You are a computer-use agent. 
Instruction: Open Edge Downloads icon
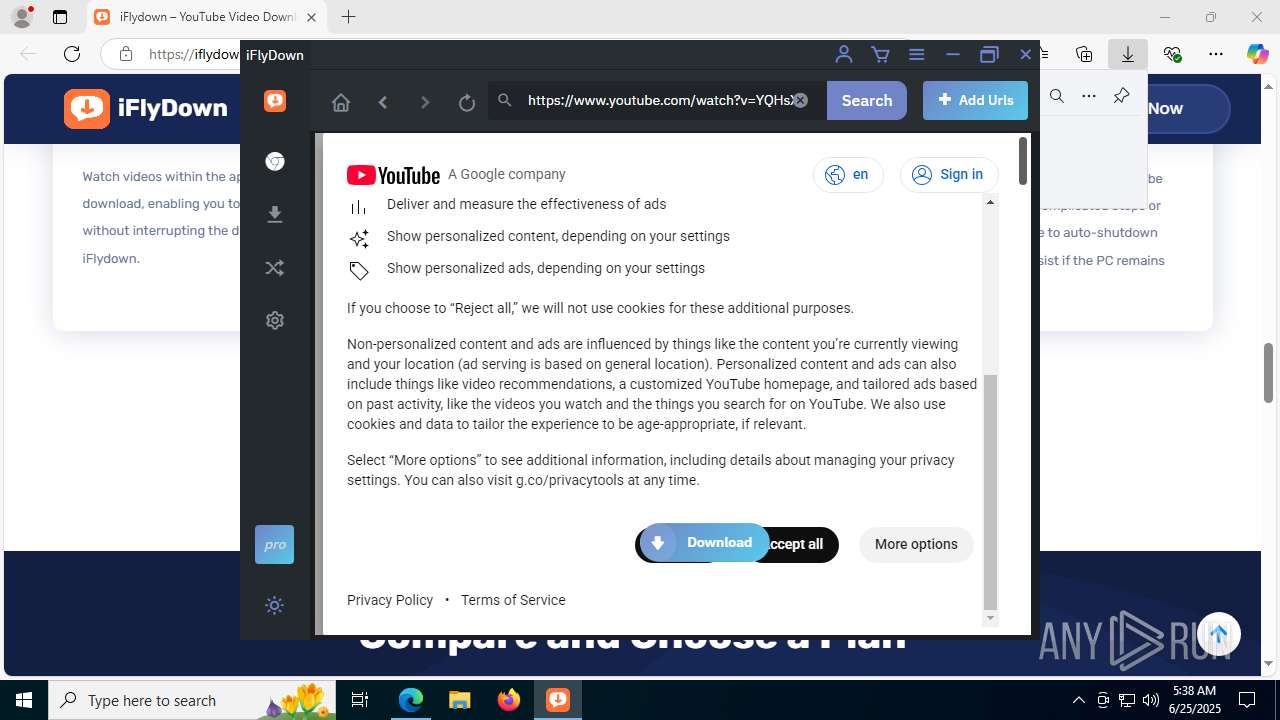[x=1128, y=54]
